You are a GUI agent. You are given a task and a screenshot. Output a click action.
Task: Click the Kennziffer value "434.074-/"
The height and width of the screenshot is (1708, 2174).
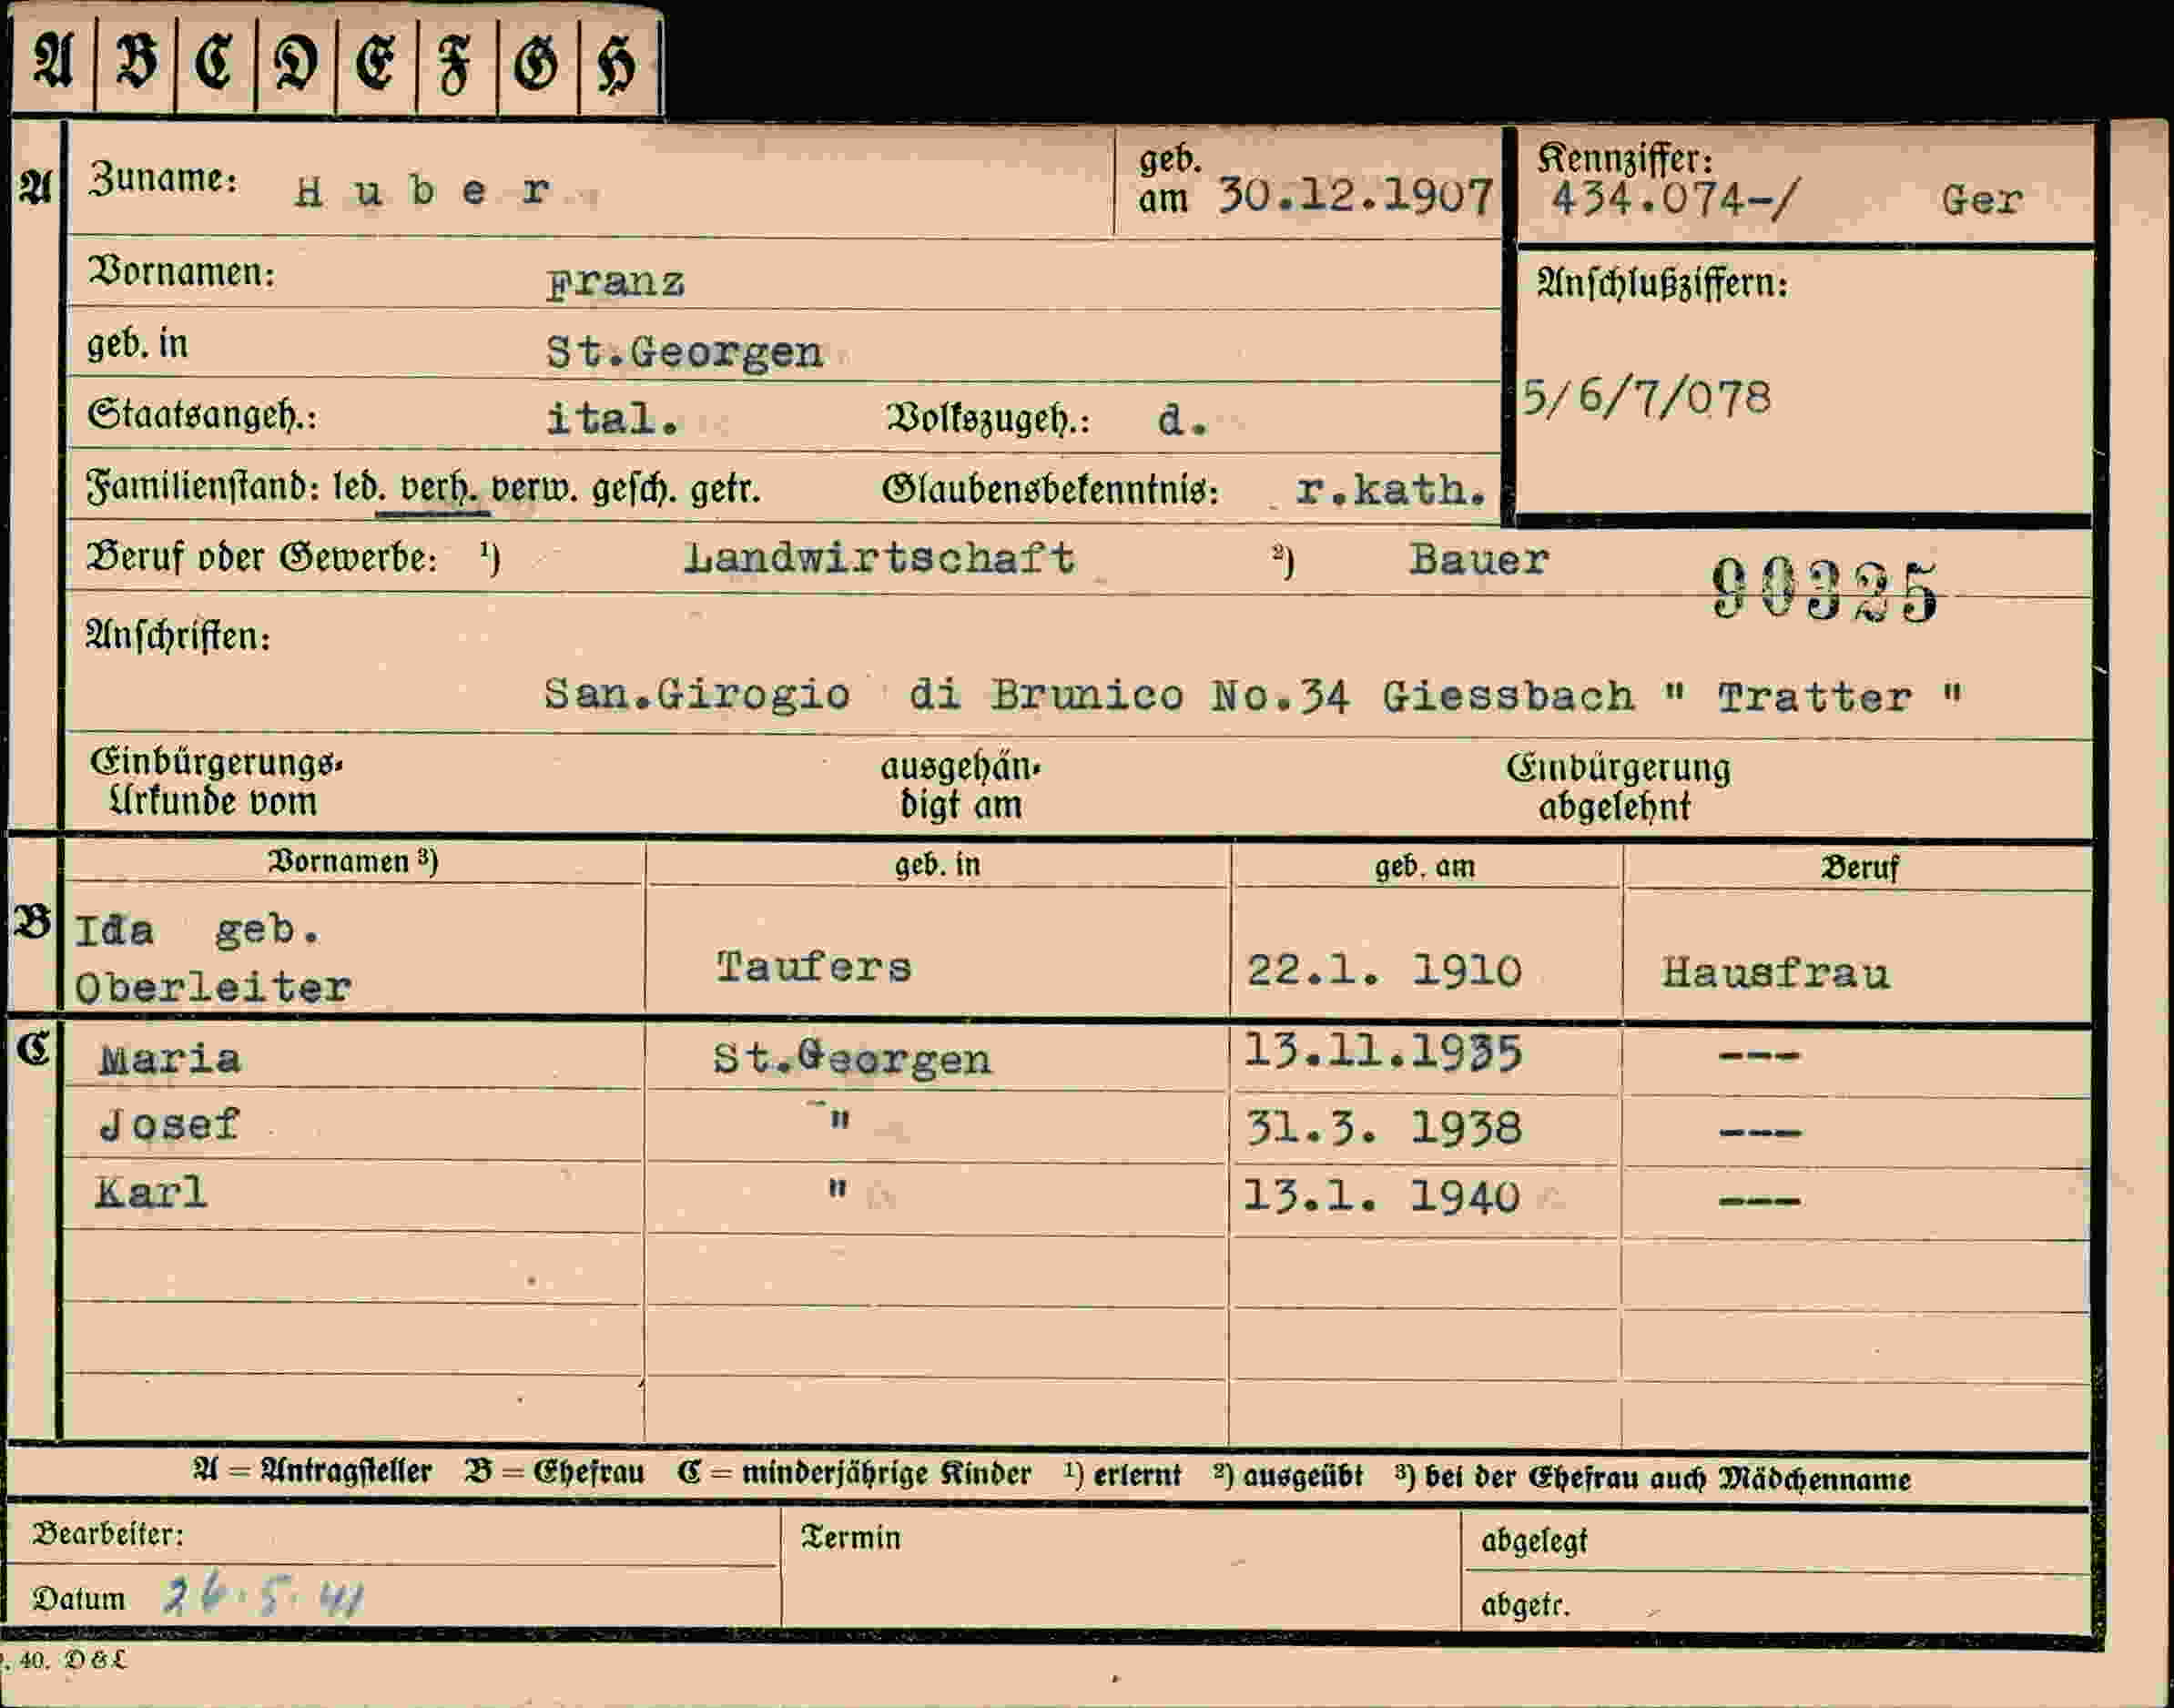click(1674, 199)
